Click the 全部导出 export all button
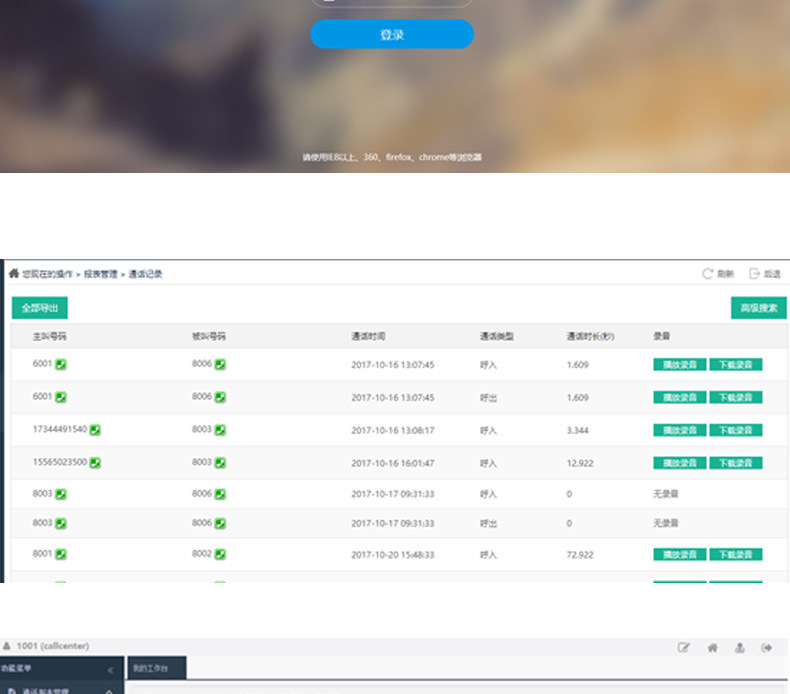Image resolution: width=790 pixels, height=694 pixels. (40, 308)
